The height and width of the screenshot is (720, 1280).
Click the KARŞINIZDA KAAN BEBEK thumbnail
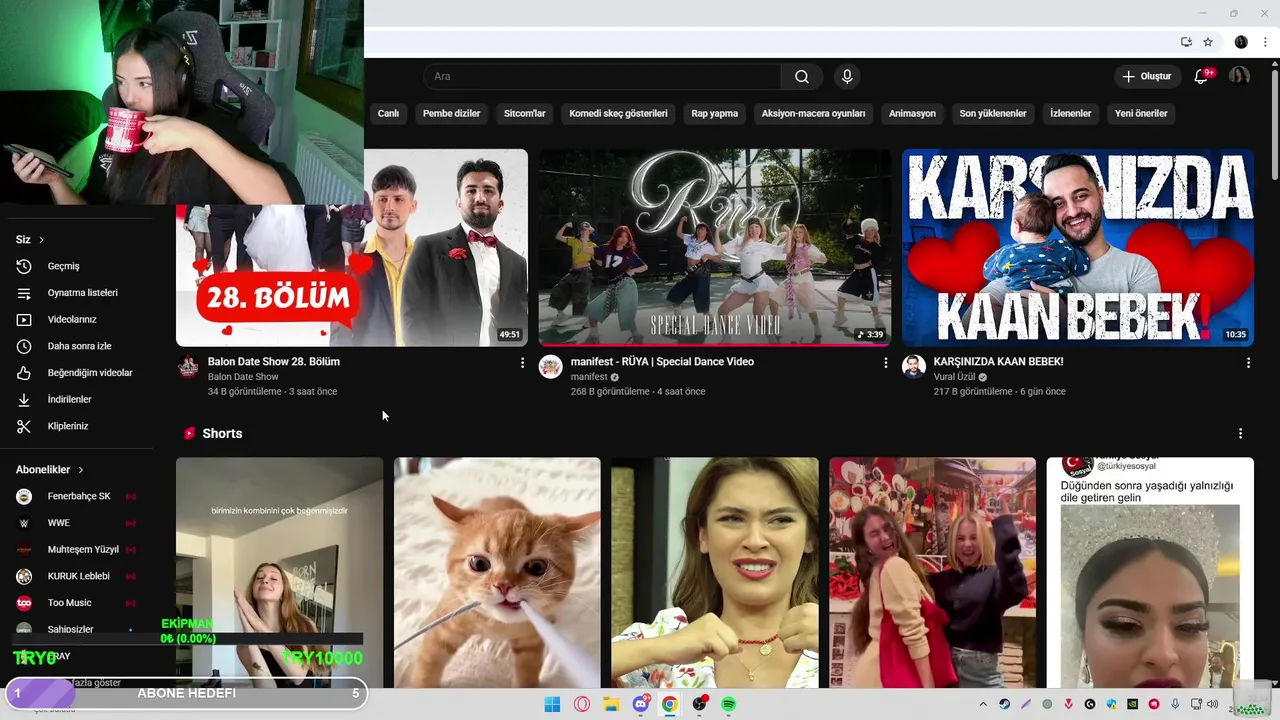coord(1078,248)
